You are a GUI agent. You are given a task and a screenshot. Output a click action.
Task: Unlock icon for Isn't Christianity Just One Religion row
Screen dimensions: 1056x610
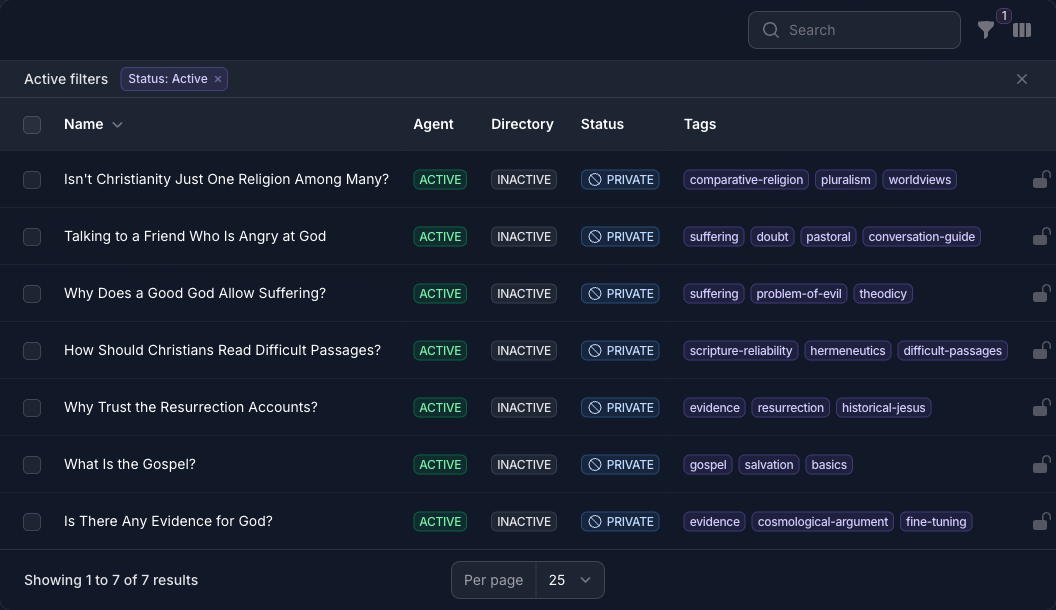point(1041,179)
